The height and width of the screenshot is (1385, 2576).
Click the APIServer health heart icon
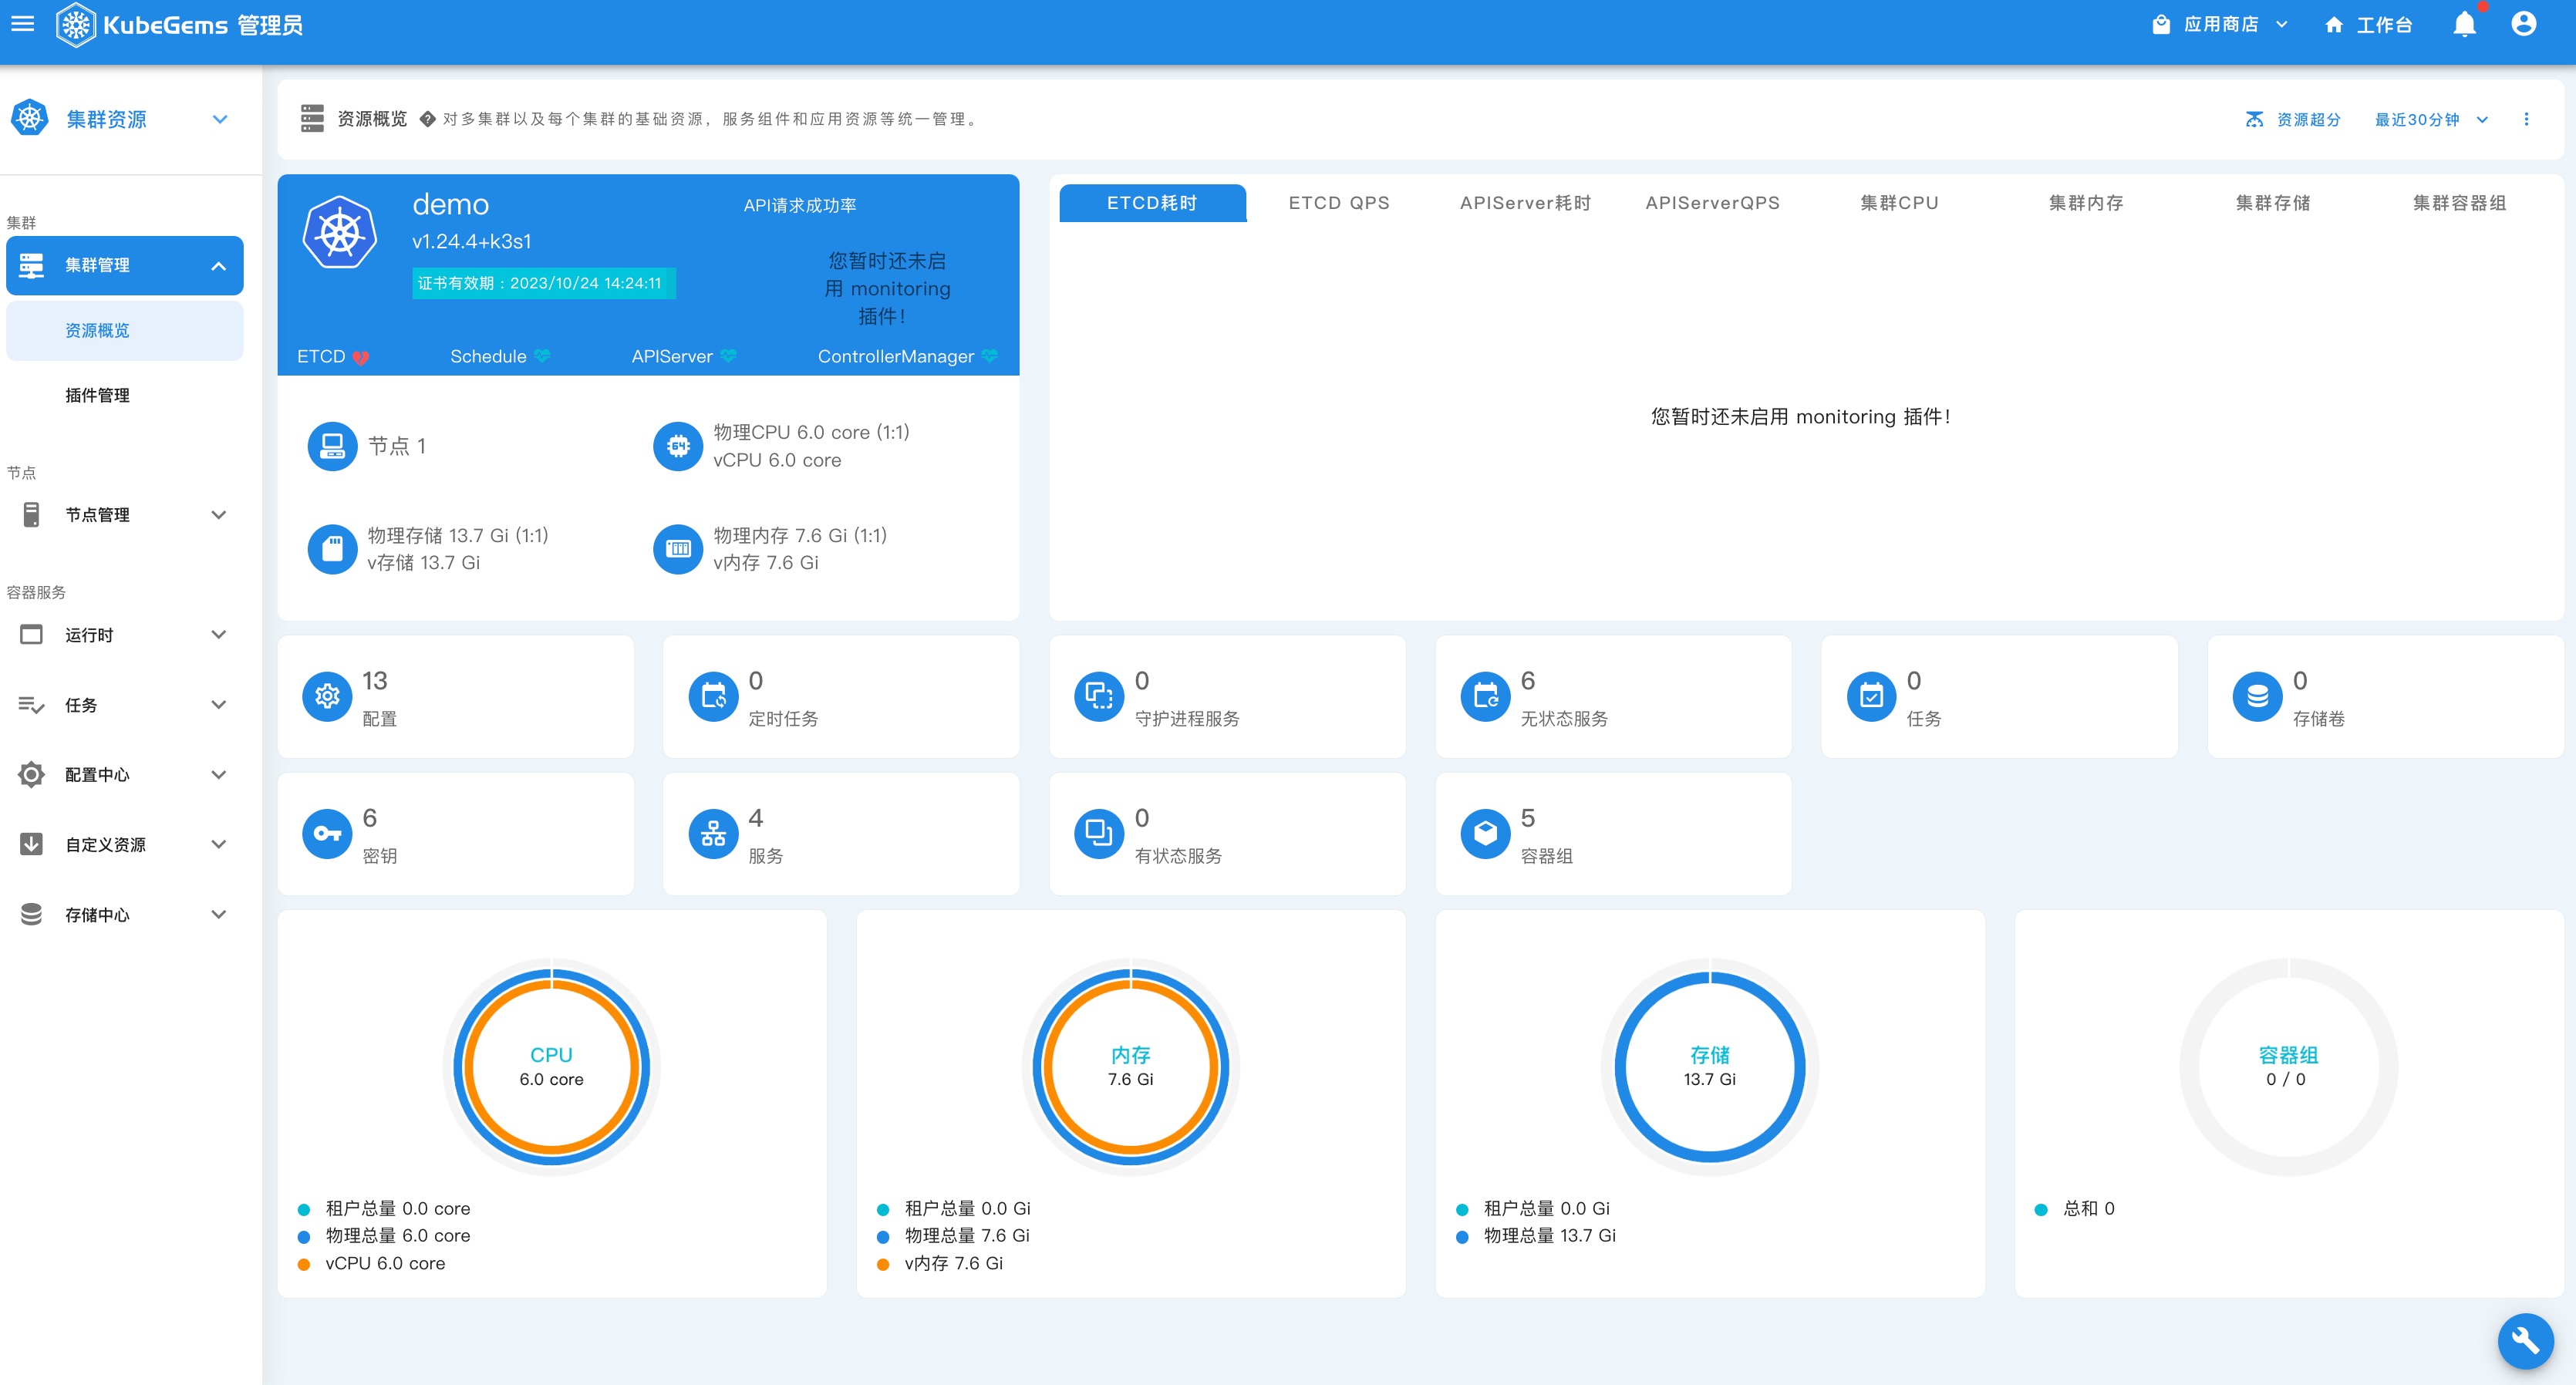(x=728, y=356)
